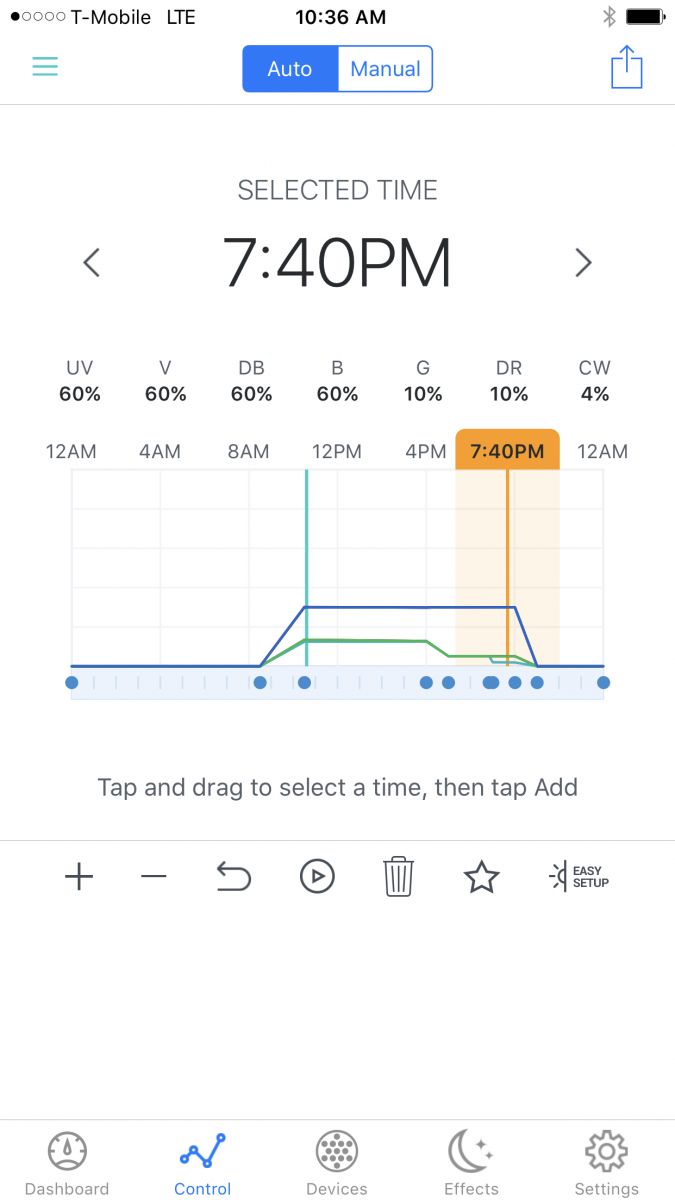Select the UV 60% channel

[80, 381]
